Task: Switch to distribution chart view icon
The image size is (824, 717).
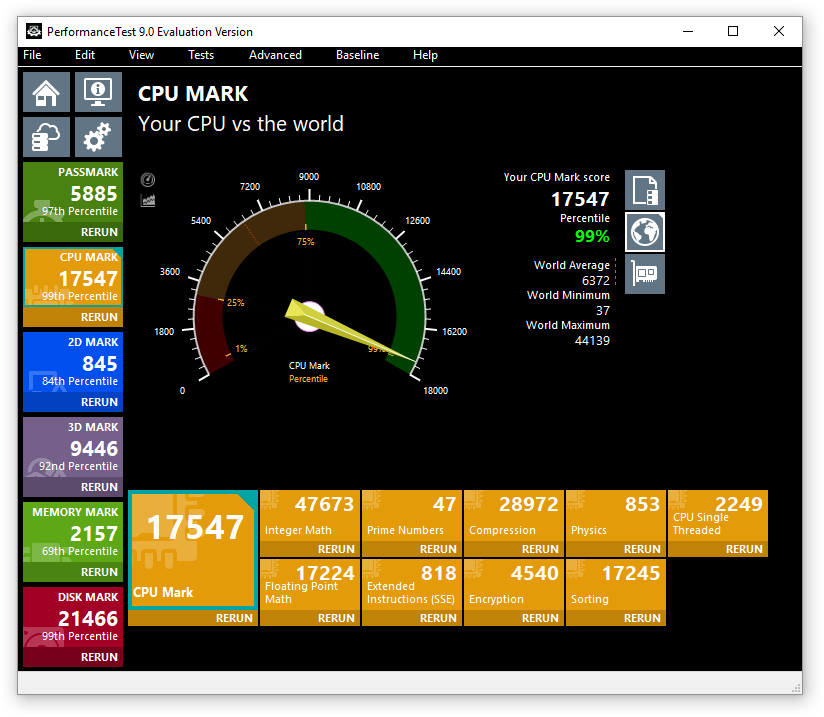Action: (148, 200)
